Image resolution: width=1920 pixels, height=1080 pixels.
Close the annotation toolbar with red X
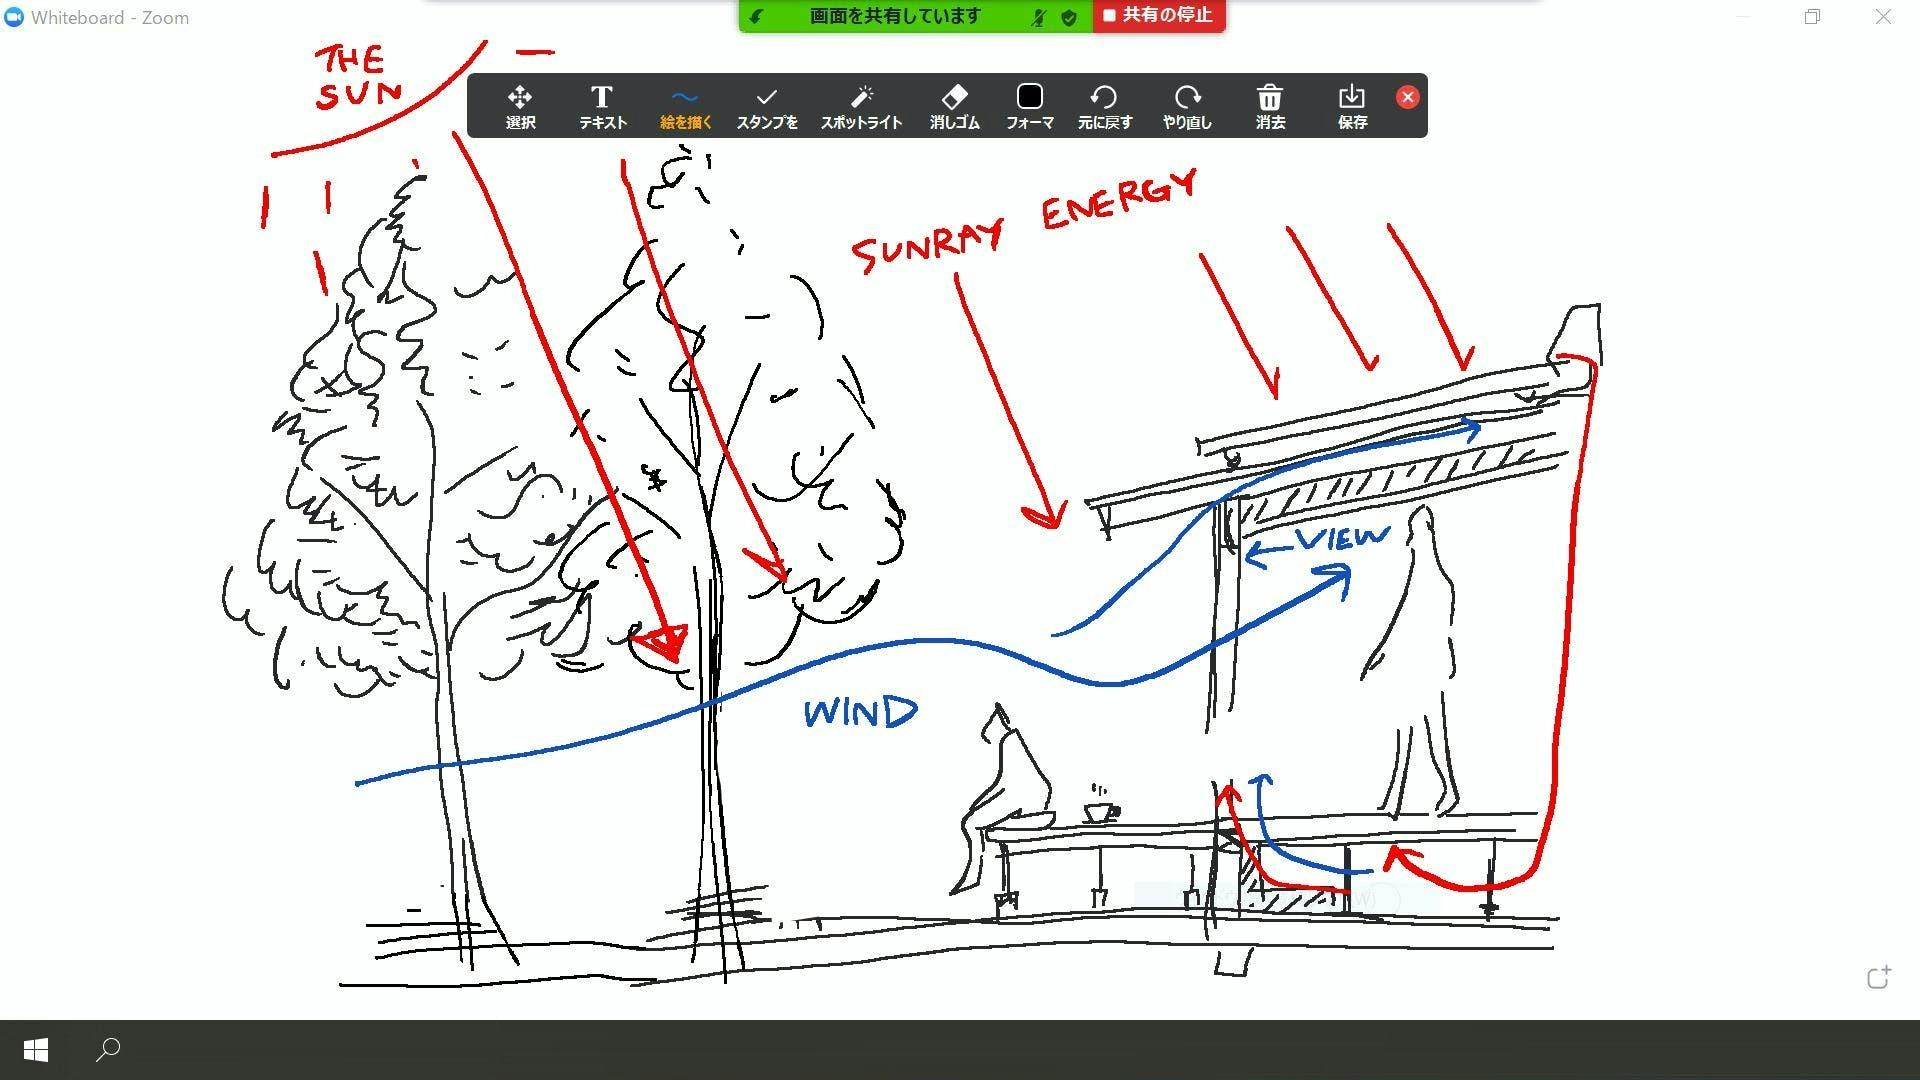[1407, 97]
